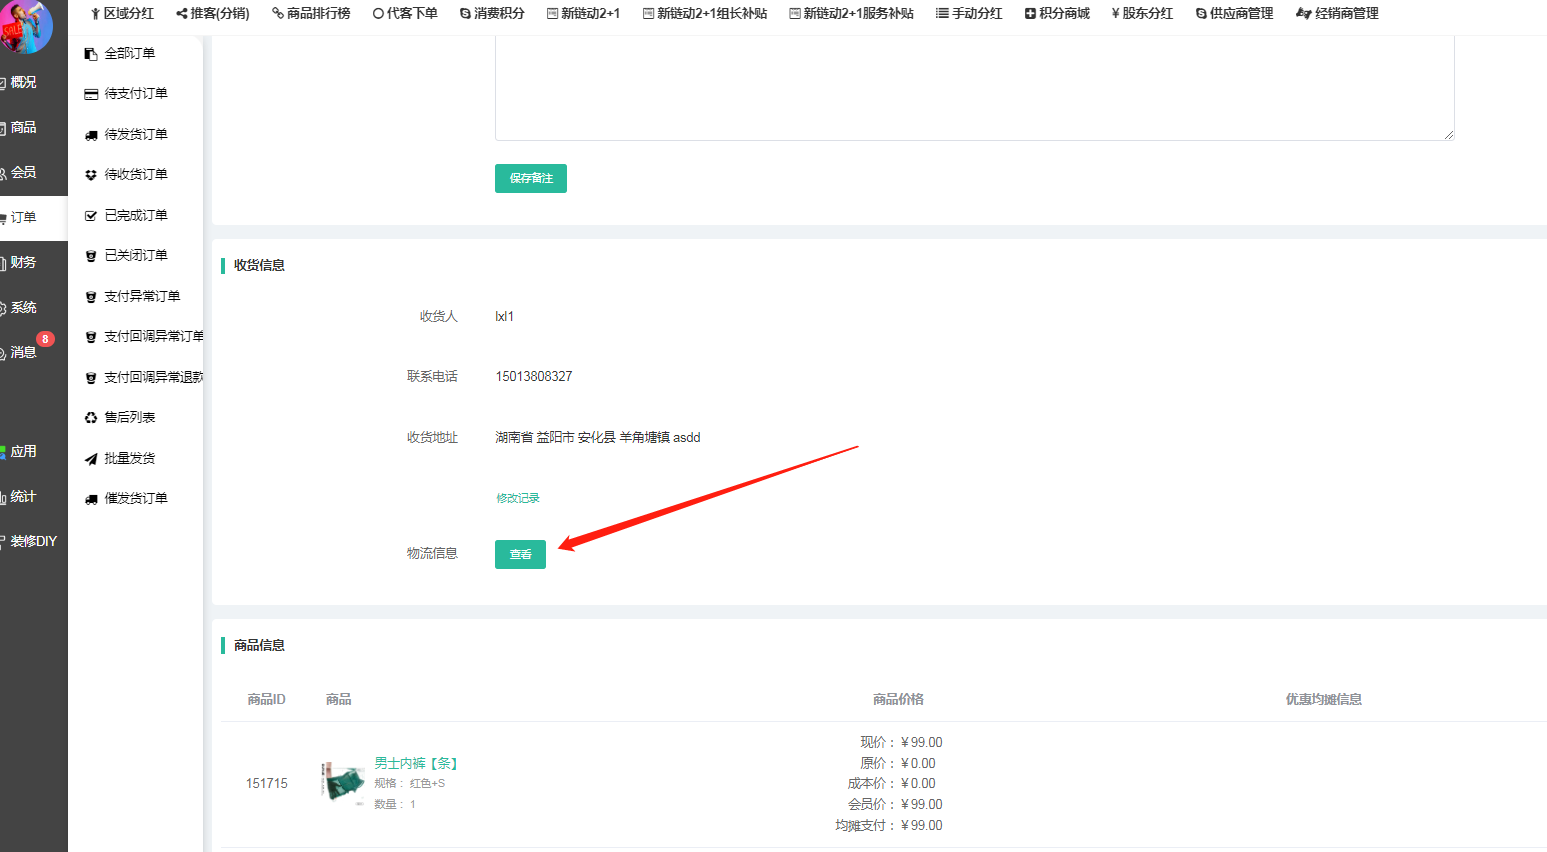1547x852 pixels.
Task: Click the product thumbnail image
Action: (342, 782)
